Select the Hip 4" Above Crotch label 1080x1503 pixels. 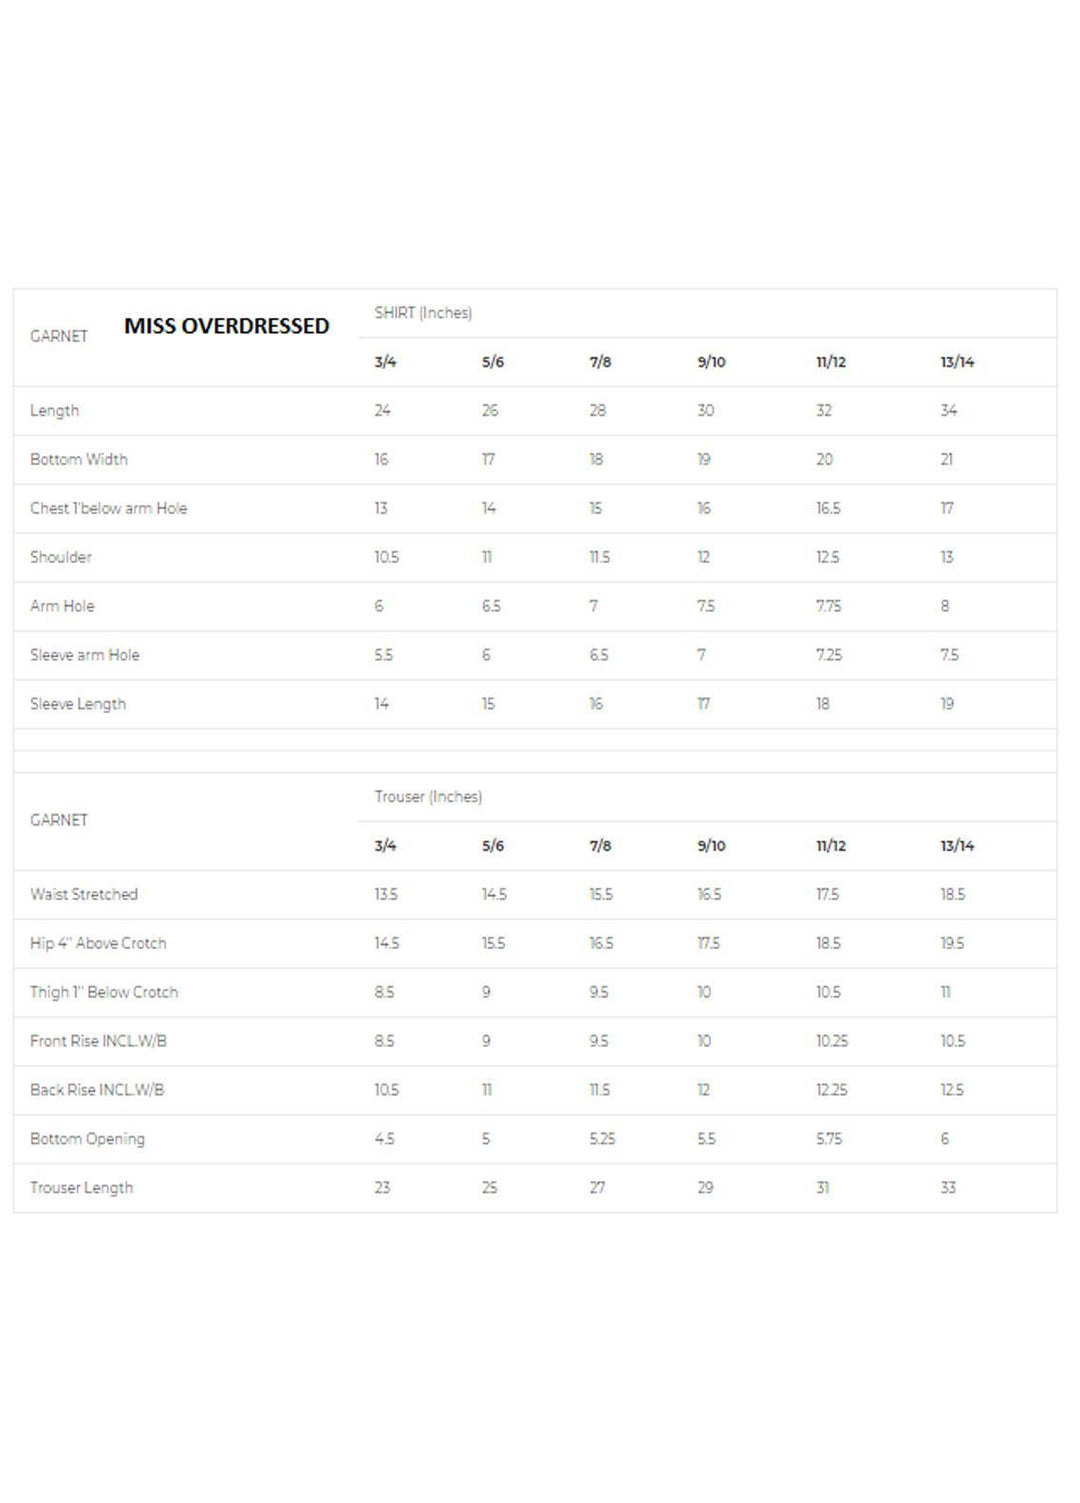tap(98, 943)
